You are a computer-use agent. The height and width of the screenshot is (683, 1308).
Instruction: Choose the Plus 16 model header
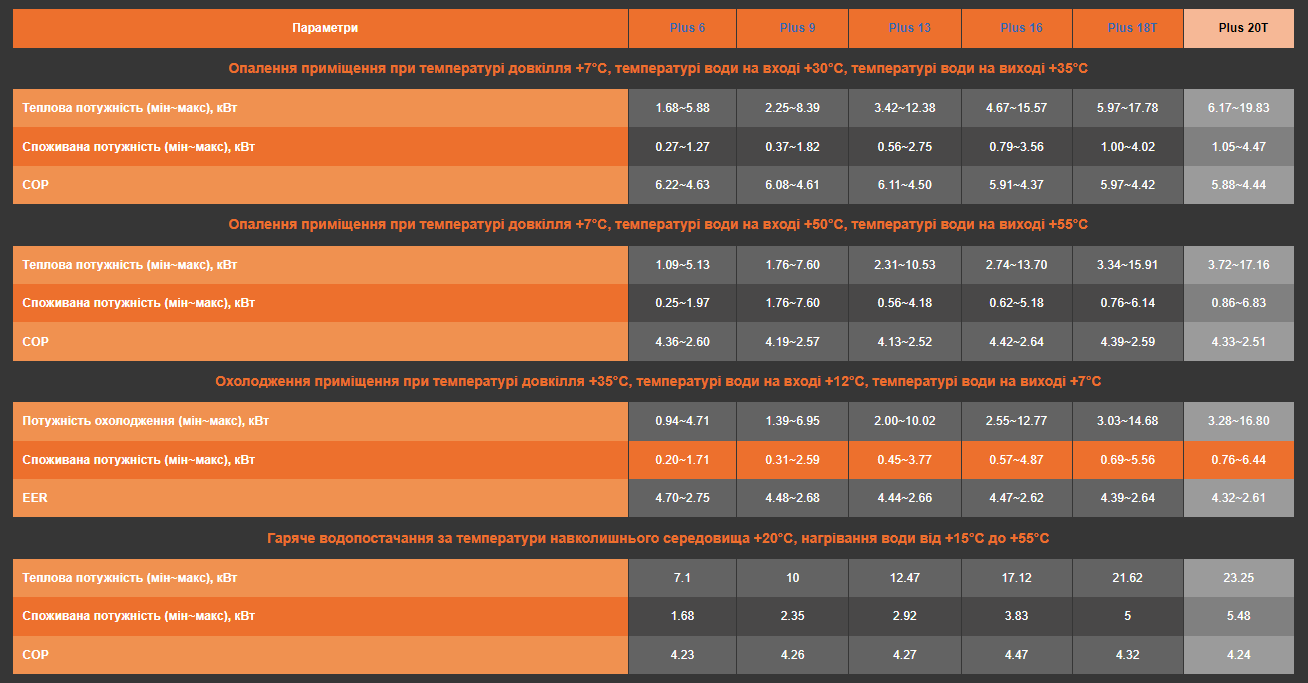[1021, 28]
